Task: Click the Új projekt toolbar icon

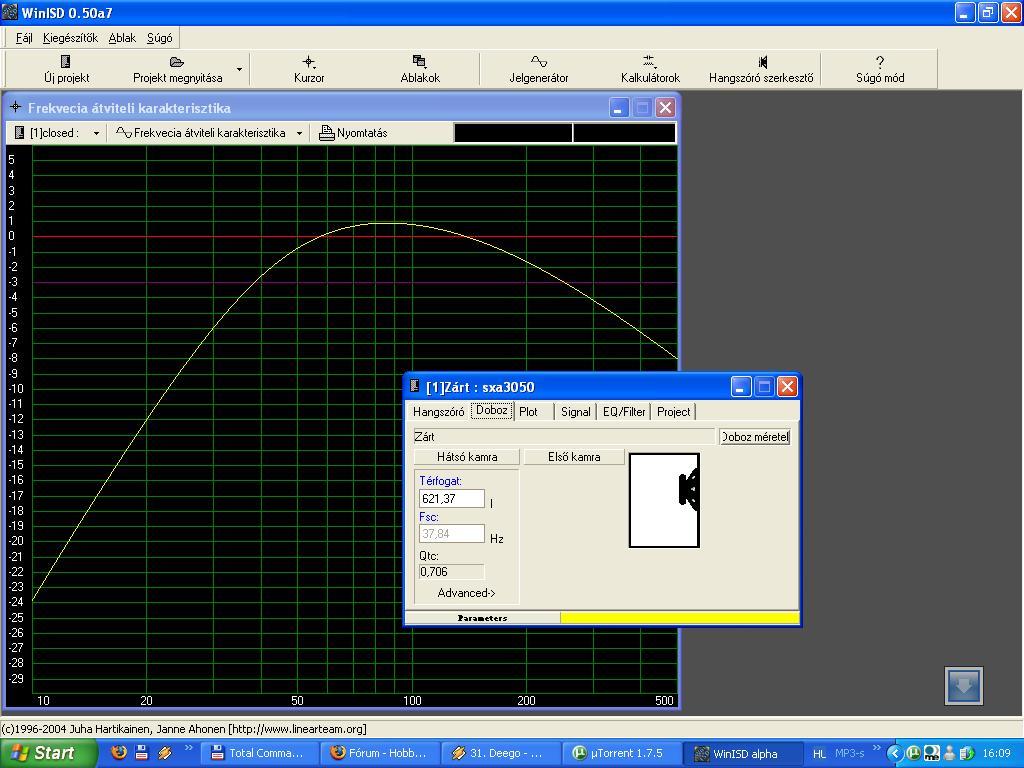Action: 66,69
